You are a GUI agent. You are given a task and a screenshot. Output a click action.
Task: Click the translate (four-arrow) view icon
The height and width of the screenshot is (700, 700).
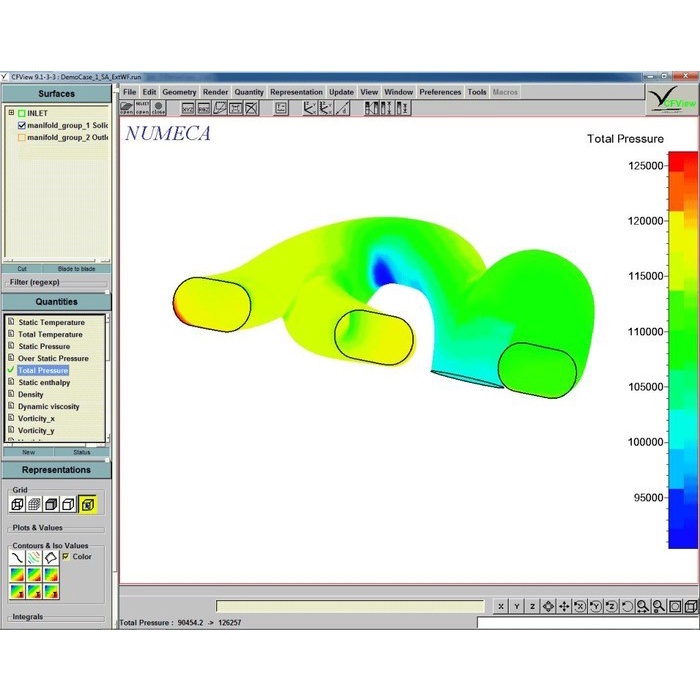[x=565, y=606]
